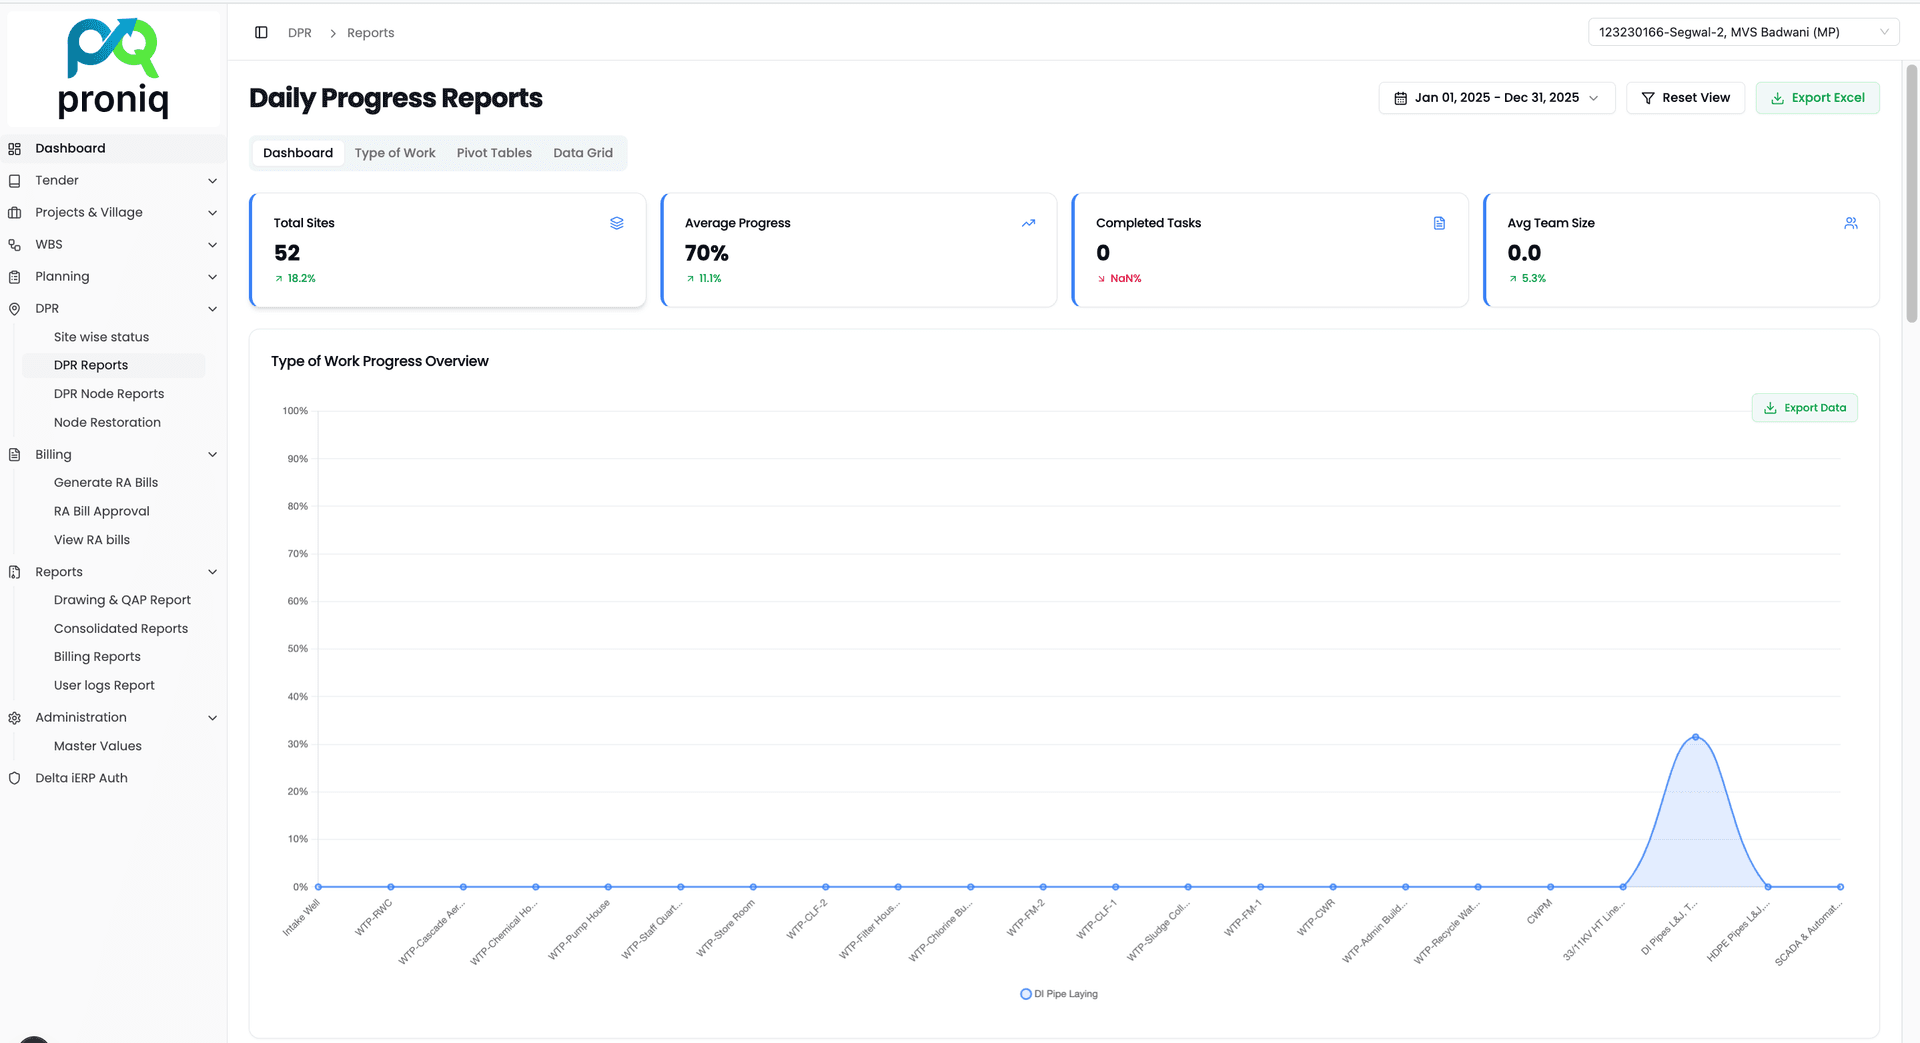Toggle the sidebar collapse icon
Screen dimensions: 1920x1043
tap(261, 33)
